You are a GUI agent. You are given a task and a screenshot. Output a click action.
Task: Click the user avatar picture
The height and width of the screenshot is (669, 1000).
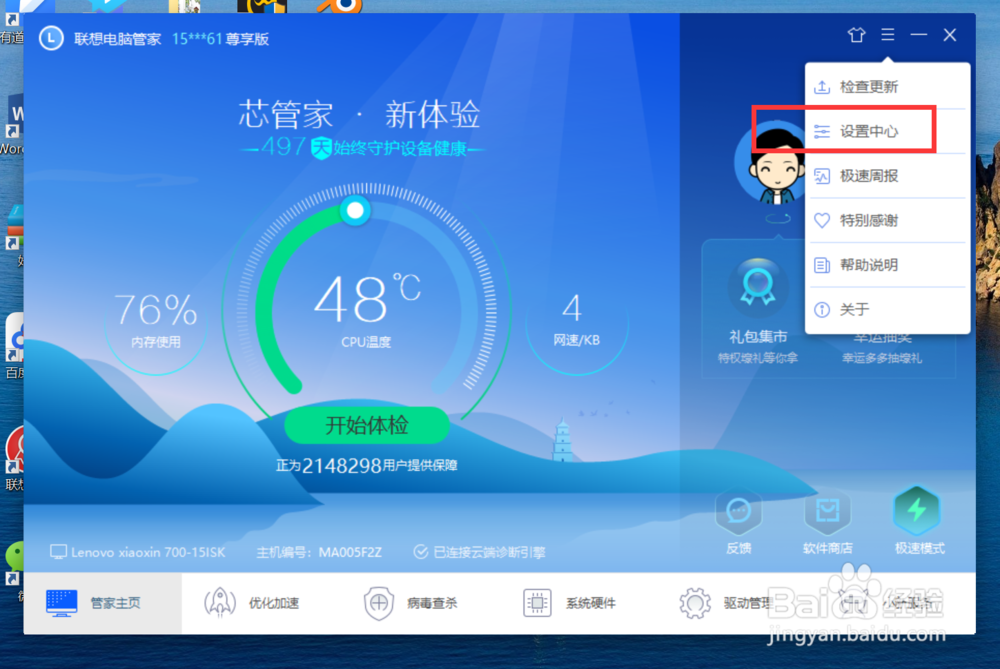[x=772, y=165]
